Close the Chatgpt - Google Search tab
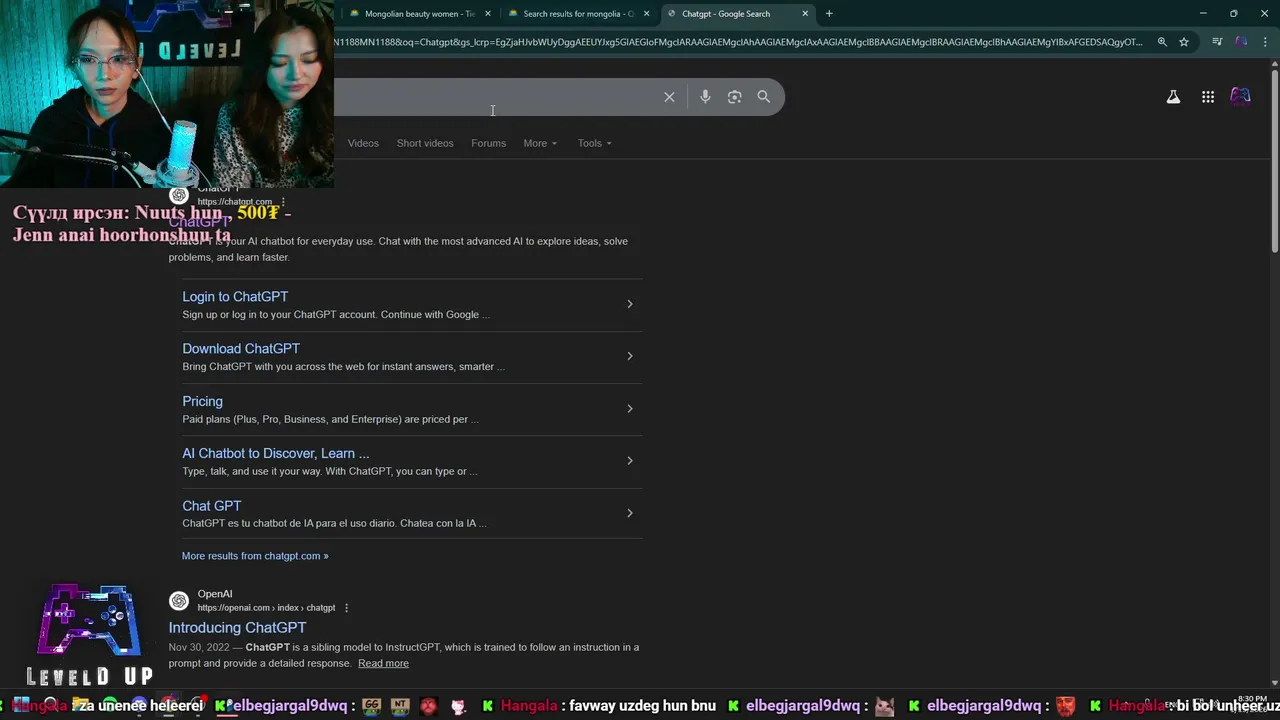This screenshot has width=1280, height=720. [805, 14]
